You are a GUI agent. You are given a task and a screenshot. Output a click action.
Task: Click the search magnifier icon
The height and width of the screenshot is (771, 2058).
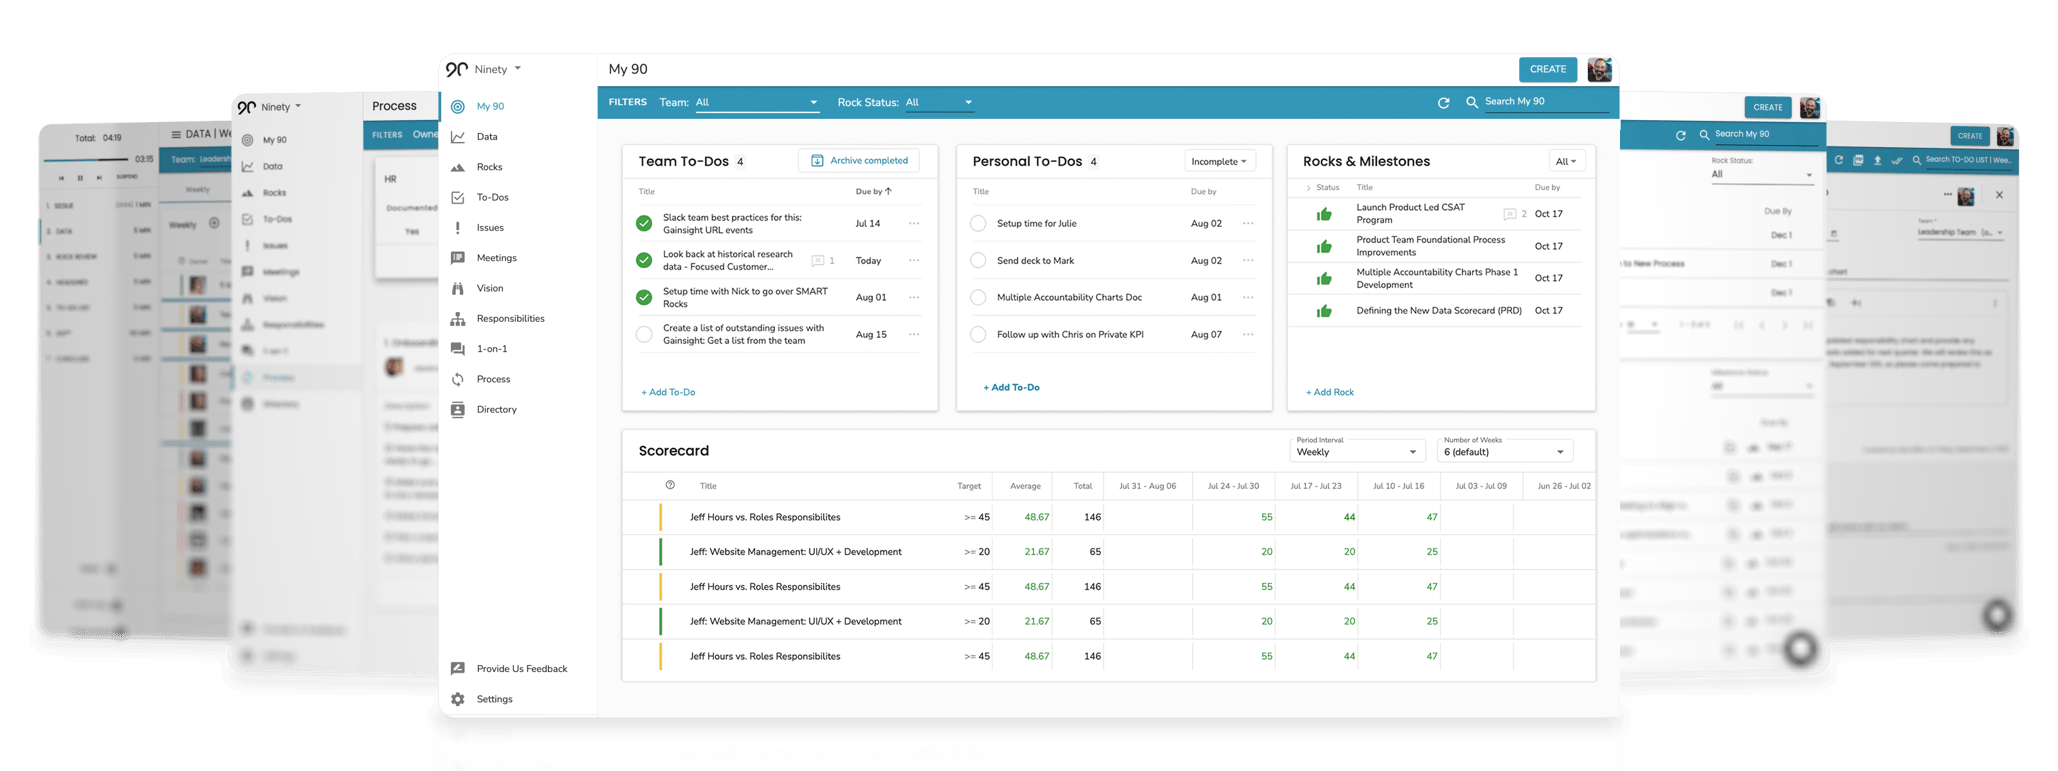pos(1472,102)
